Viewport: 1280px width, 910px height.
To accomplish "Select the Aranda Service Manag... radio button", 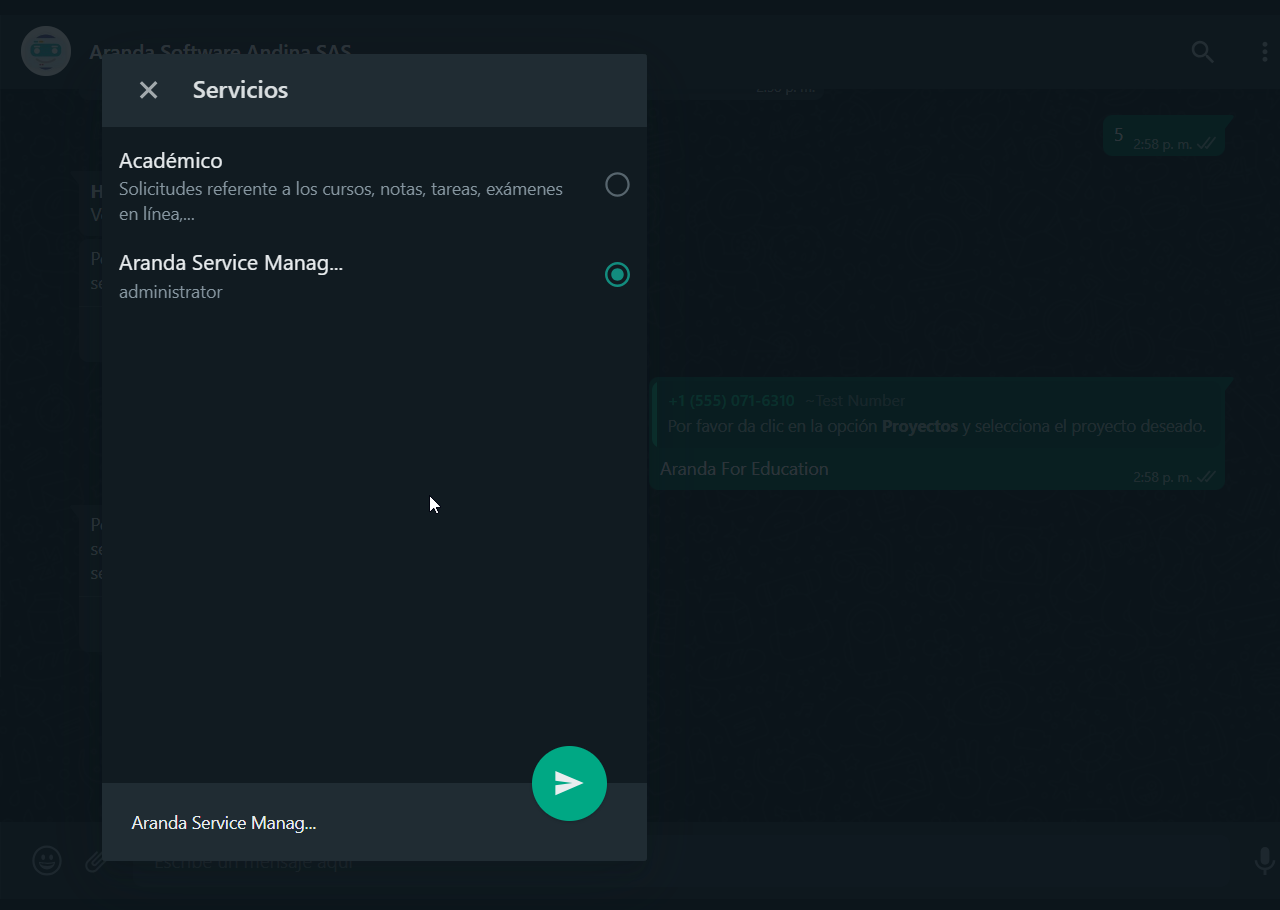I will pyautogui.click(x=617, y=274).
